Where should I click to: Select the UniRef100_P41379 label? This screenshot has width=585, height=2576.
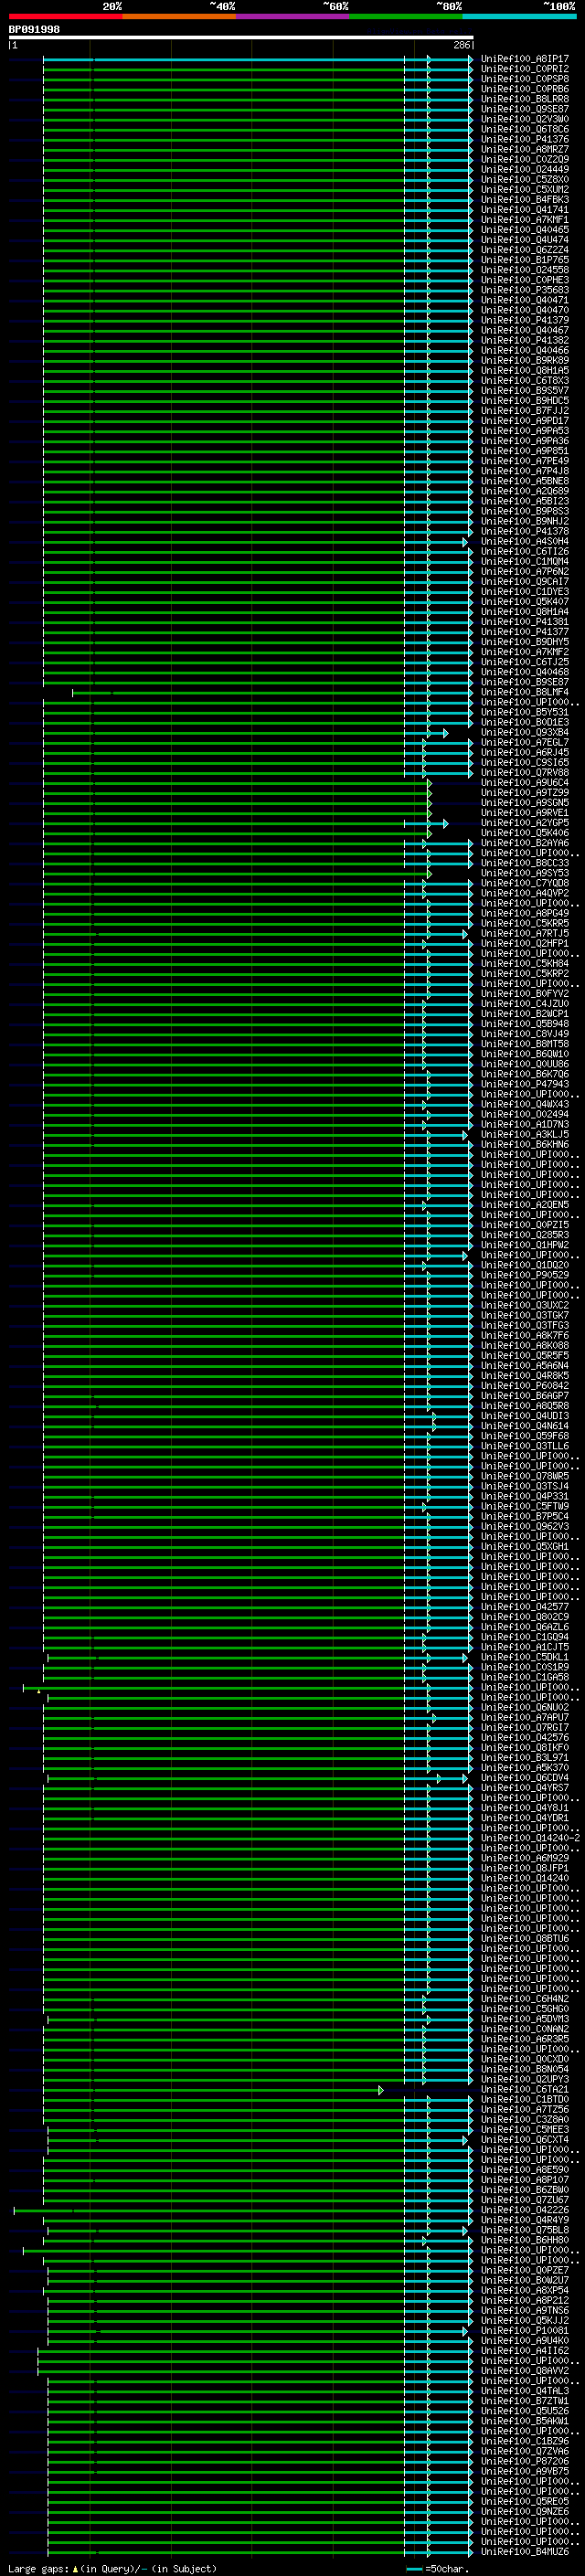tap(524, 320)
